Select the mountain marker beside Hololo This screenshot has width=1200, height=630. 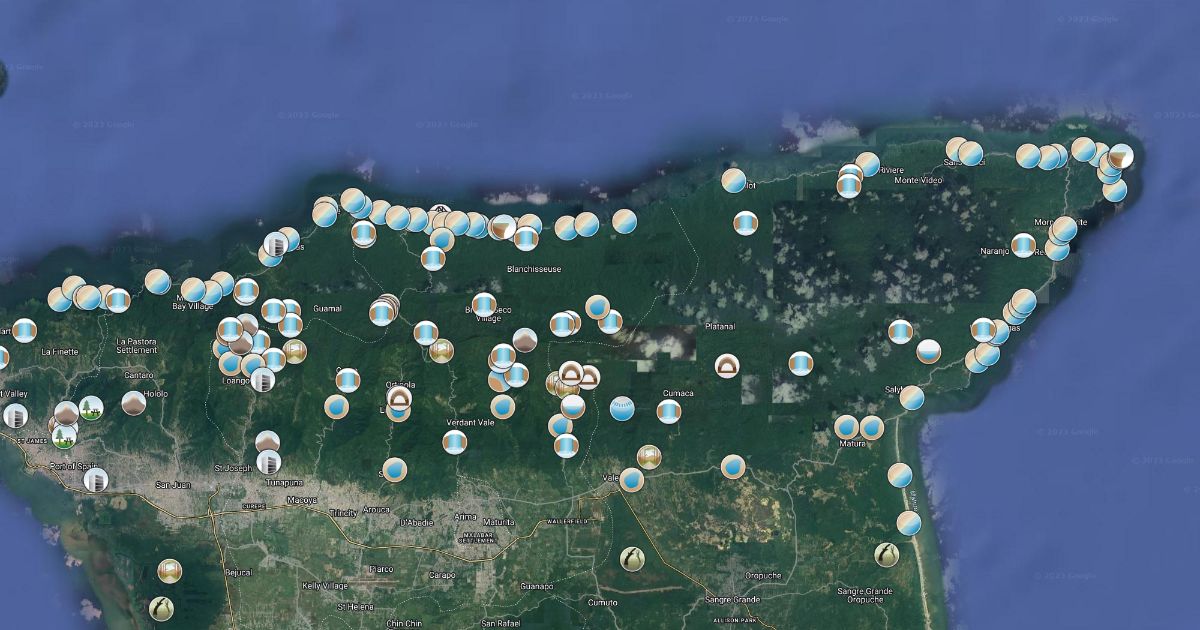(133, 402)
